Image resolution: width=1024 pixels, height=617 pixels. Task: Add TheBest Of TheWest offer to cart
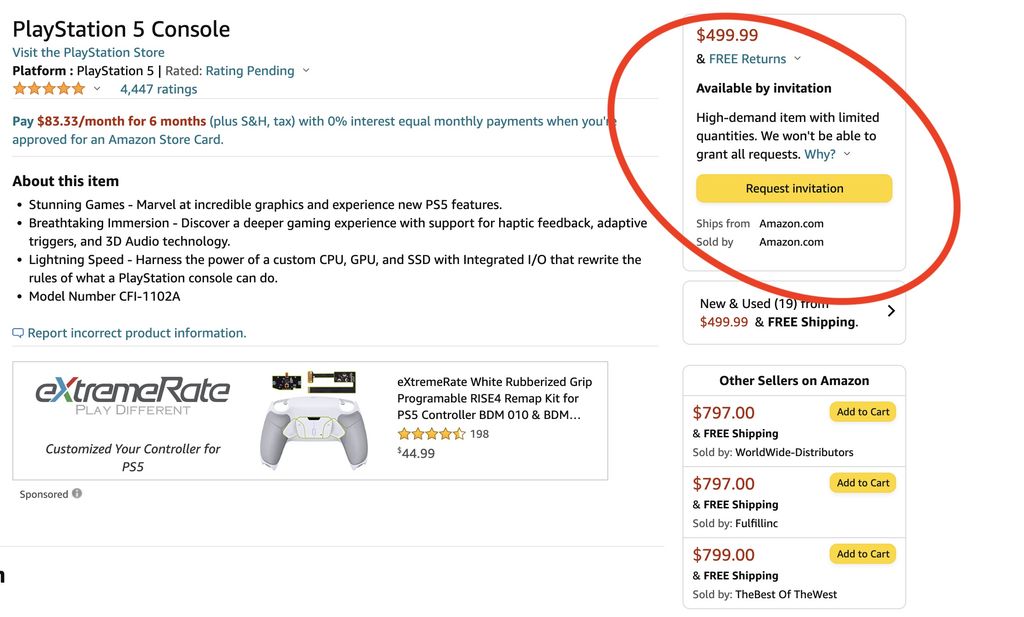(x=862, y=553)
